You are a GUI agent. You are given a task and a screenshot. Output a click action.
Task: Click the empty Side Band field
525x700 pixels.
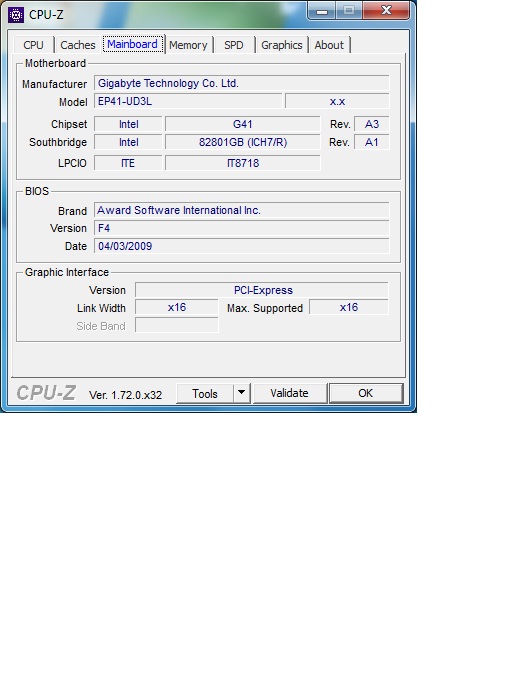pos(177,325)
